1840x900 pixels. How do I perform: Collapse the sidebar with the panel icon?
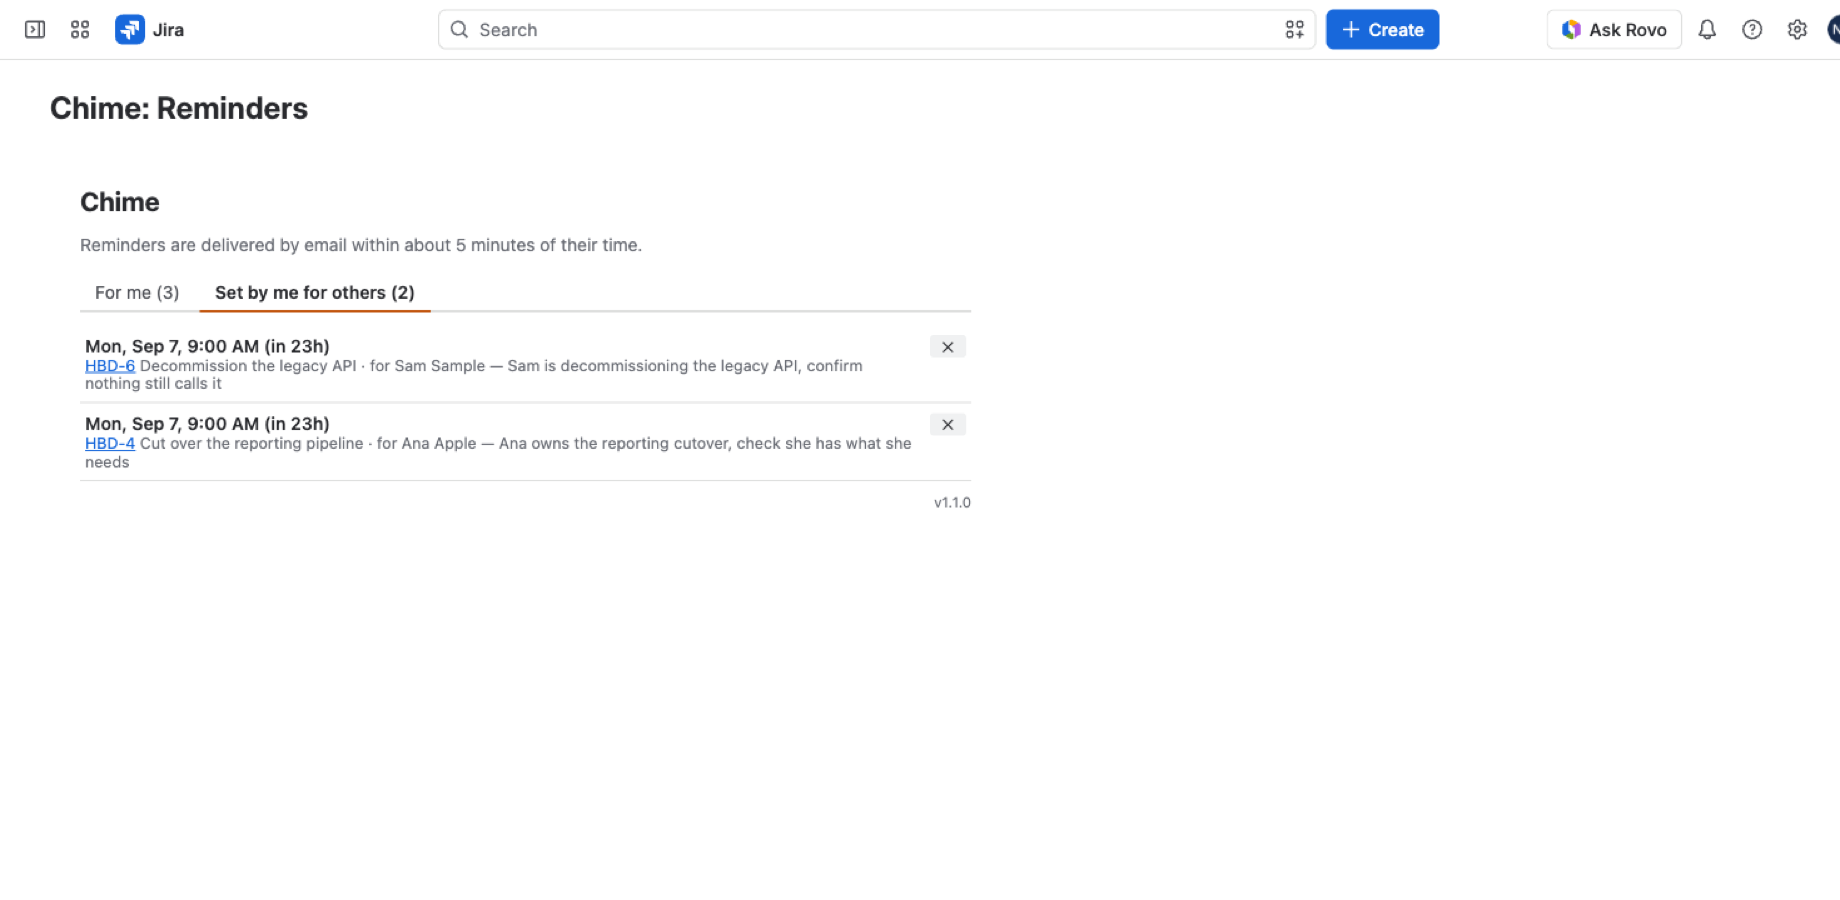point(35,30)
